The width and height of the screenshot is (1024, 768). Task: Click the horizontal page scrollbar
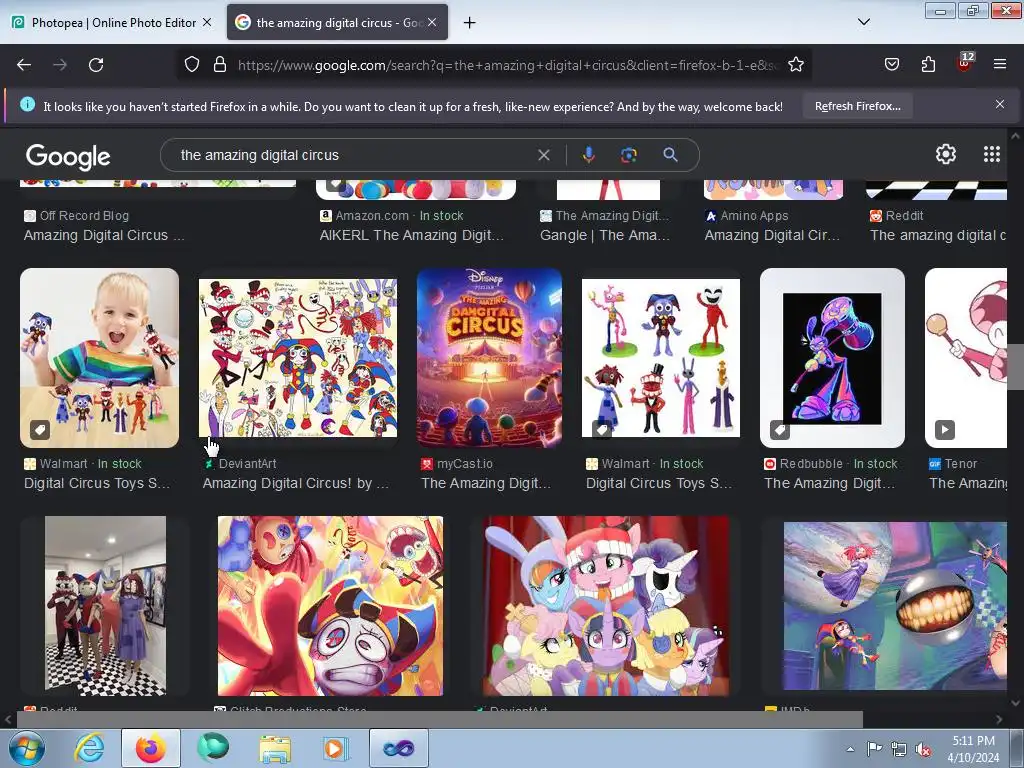(x=440, y=720)
